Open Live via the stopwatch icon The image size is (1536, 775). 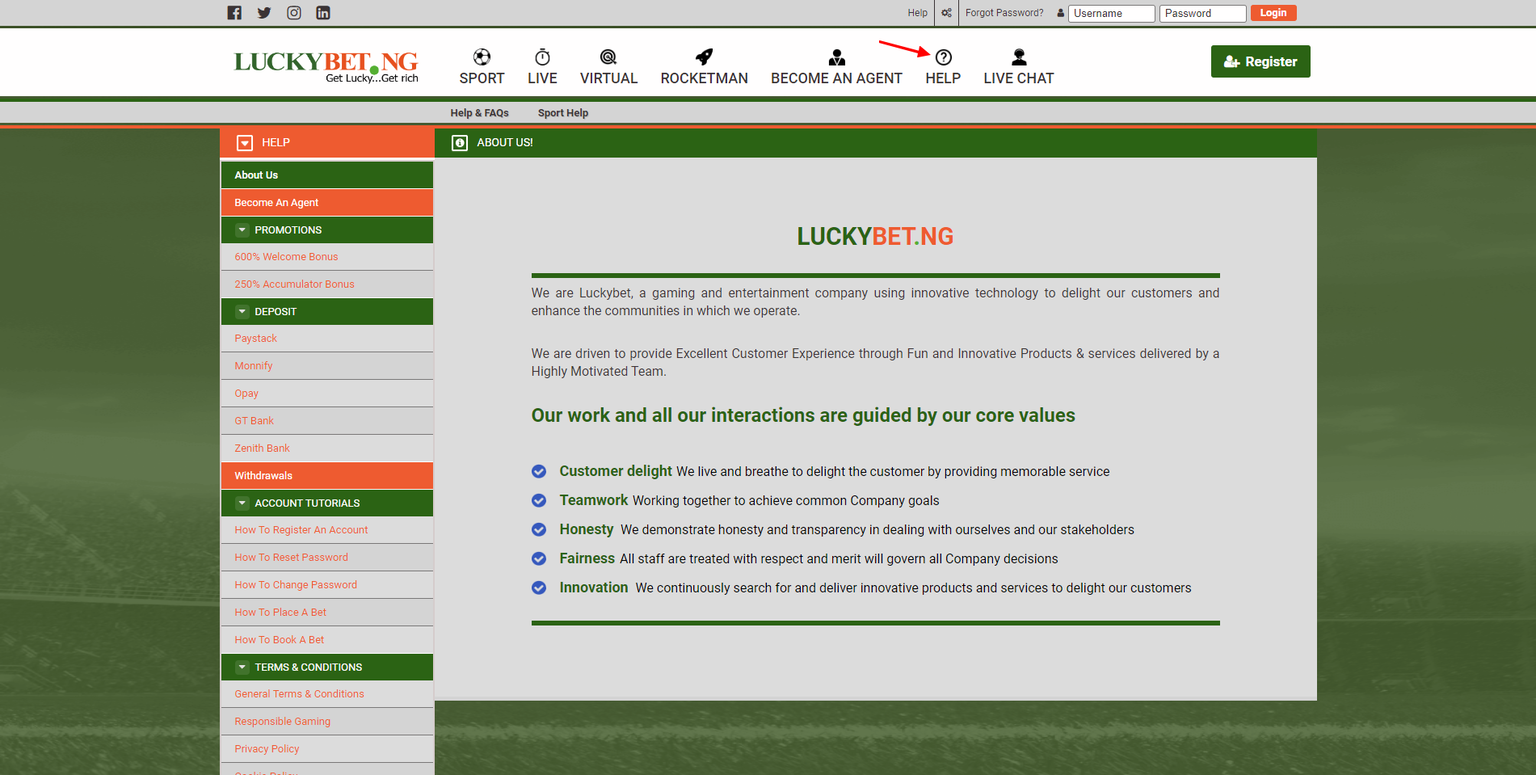tap(542, 57)
